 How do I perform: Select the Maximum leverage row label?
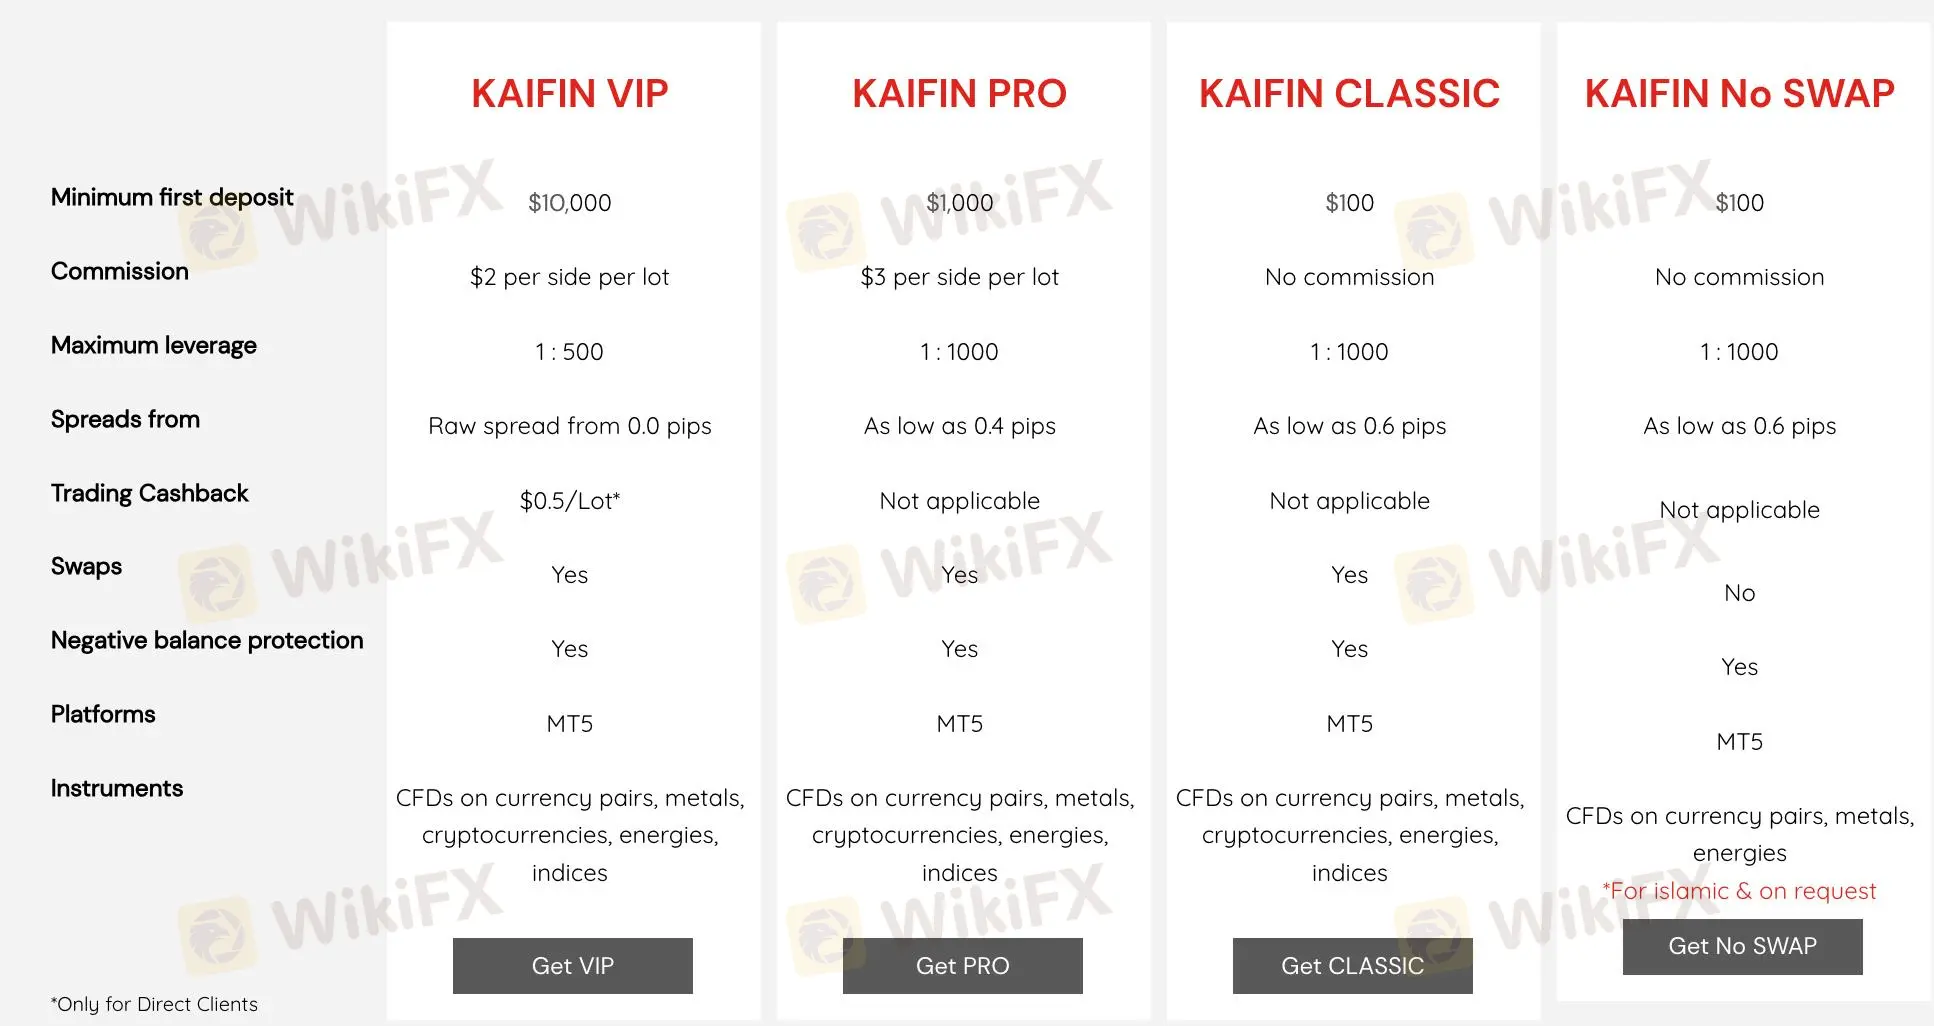tap(154, 345)
